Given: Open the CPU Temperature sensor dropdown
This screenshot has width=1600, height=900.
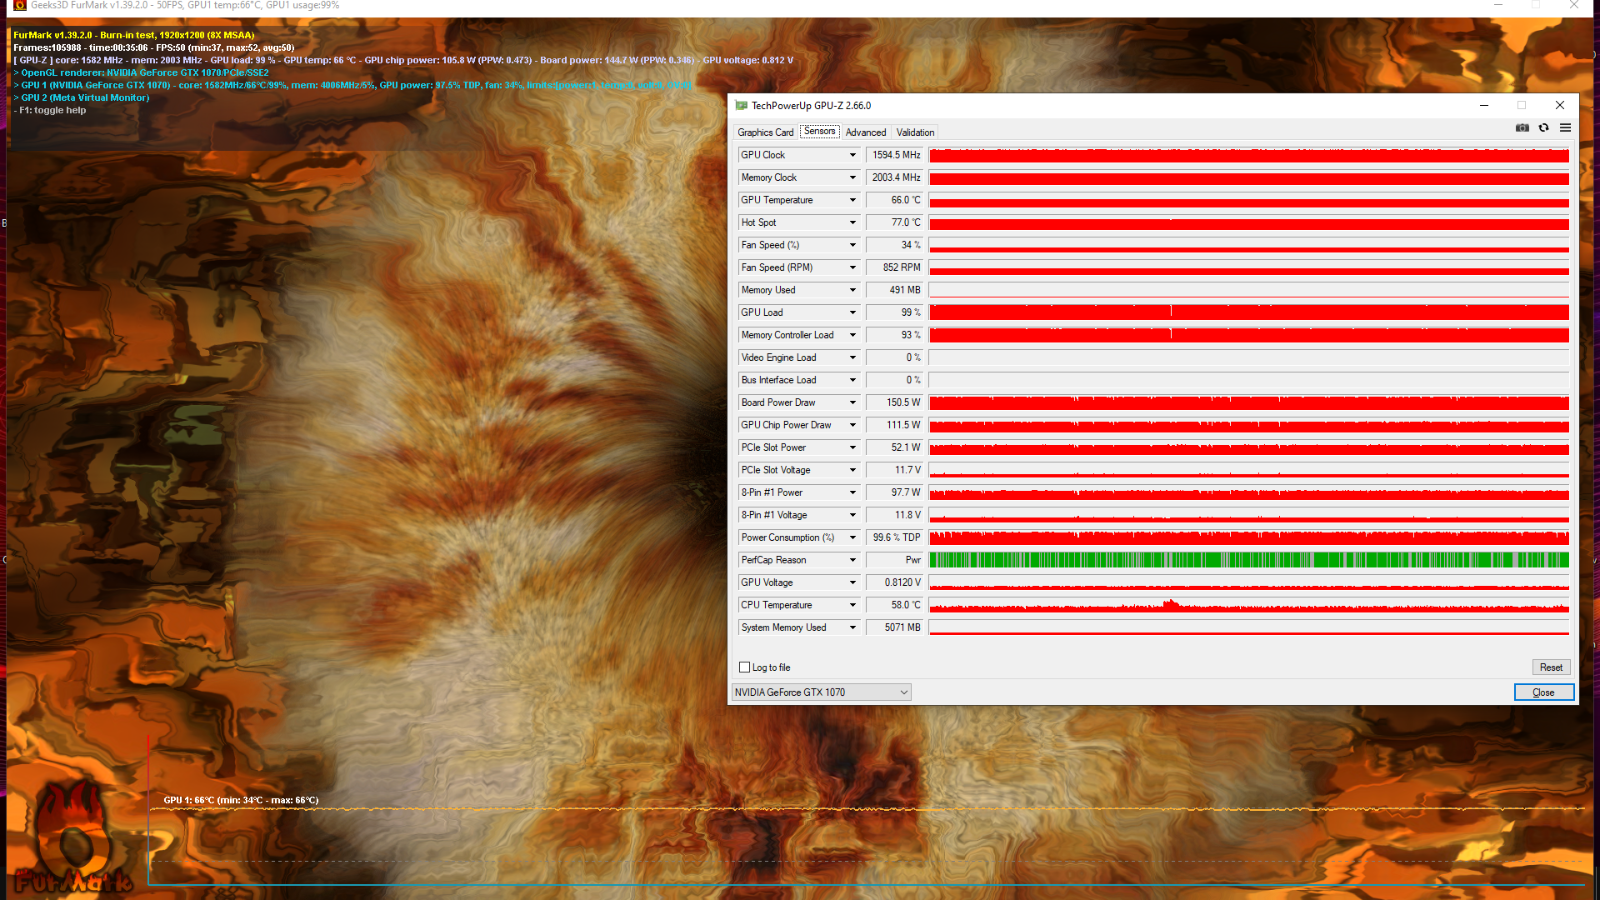Looking at the screenshot, I should point(853,605).
